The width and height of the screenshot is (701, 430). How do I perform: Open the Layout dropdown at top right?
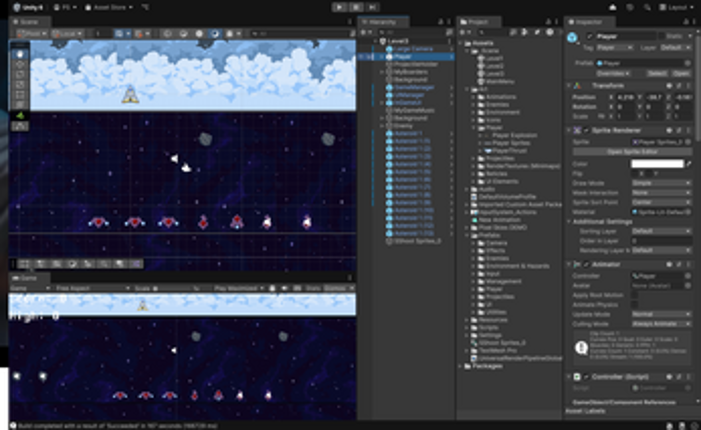676,7
